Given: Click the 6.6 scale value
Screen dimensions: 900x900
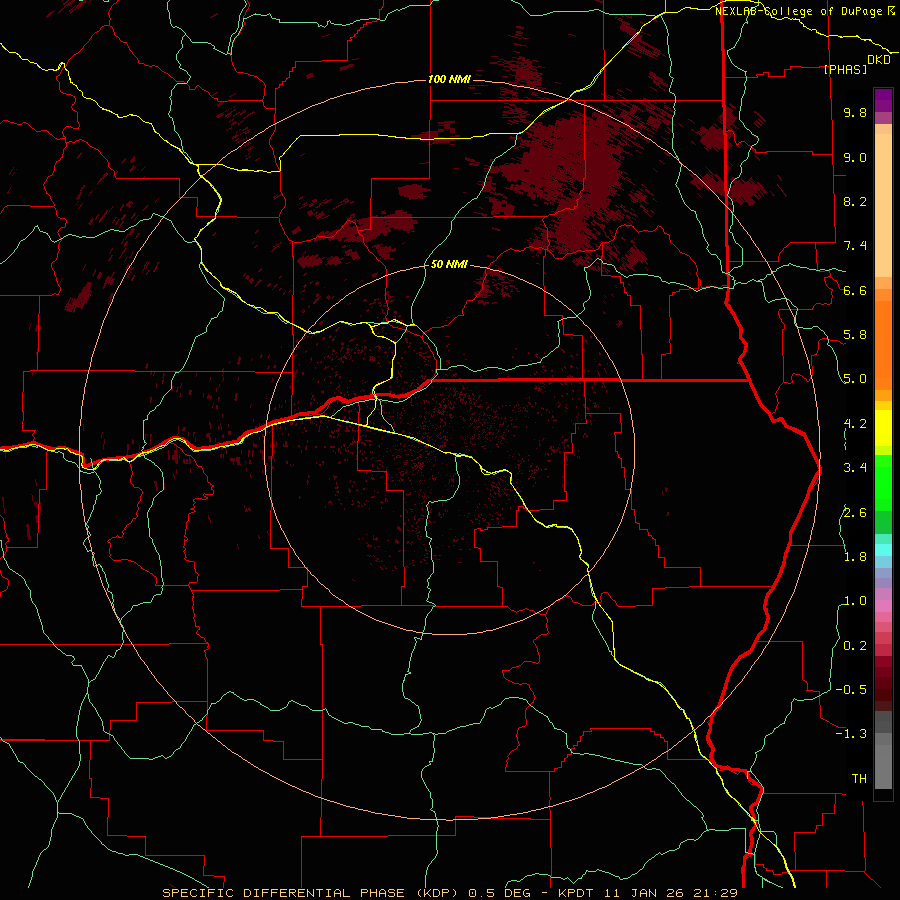Looking at the screenshot, I should click(x=855, y=290).
